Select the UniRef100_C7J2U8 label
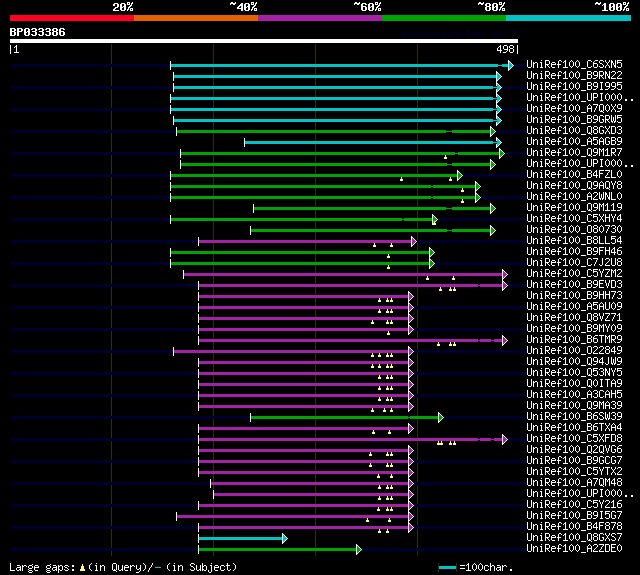The image size is (640, 575). (574, 262)
